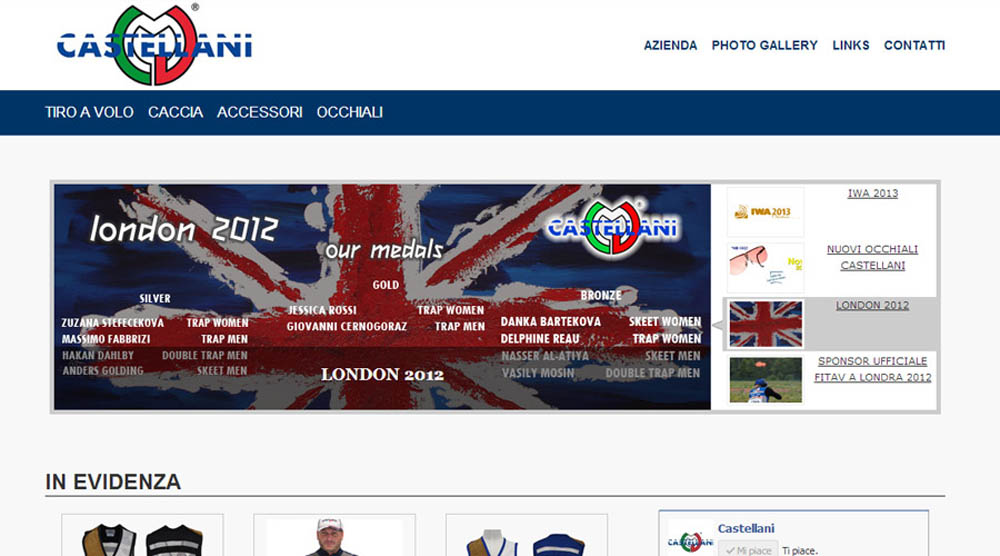Viewport: 1000px width, 556px height.
Task: Open the IWA 2013 link
Action: (x=872, y=193)
